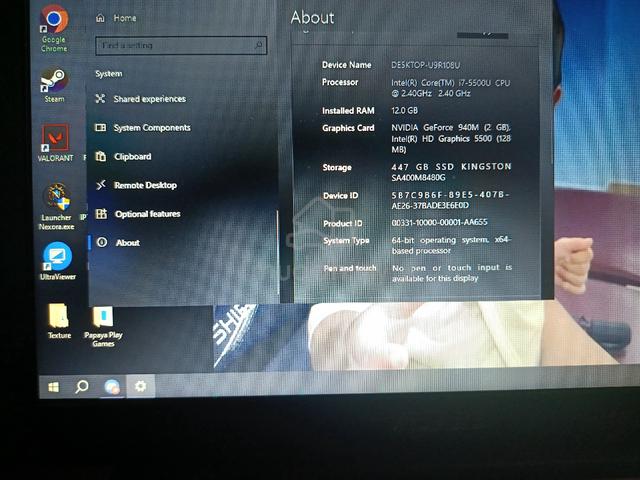Click the About page title

click(312, 18)
